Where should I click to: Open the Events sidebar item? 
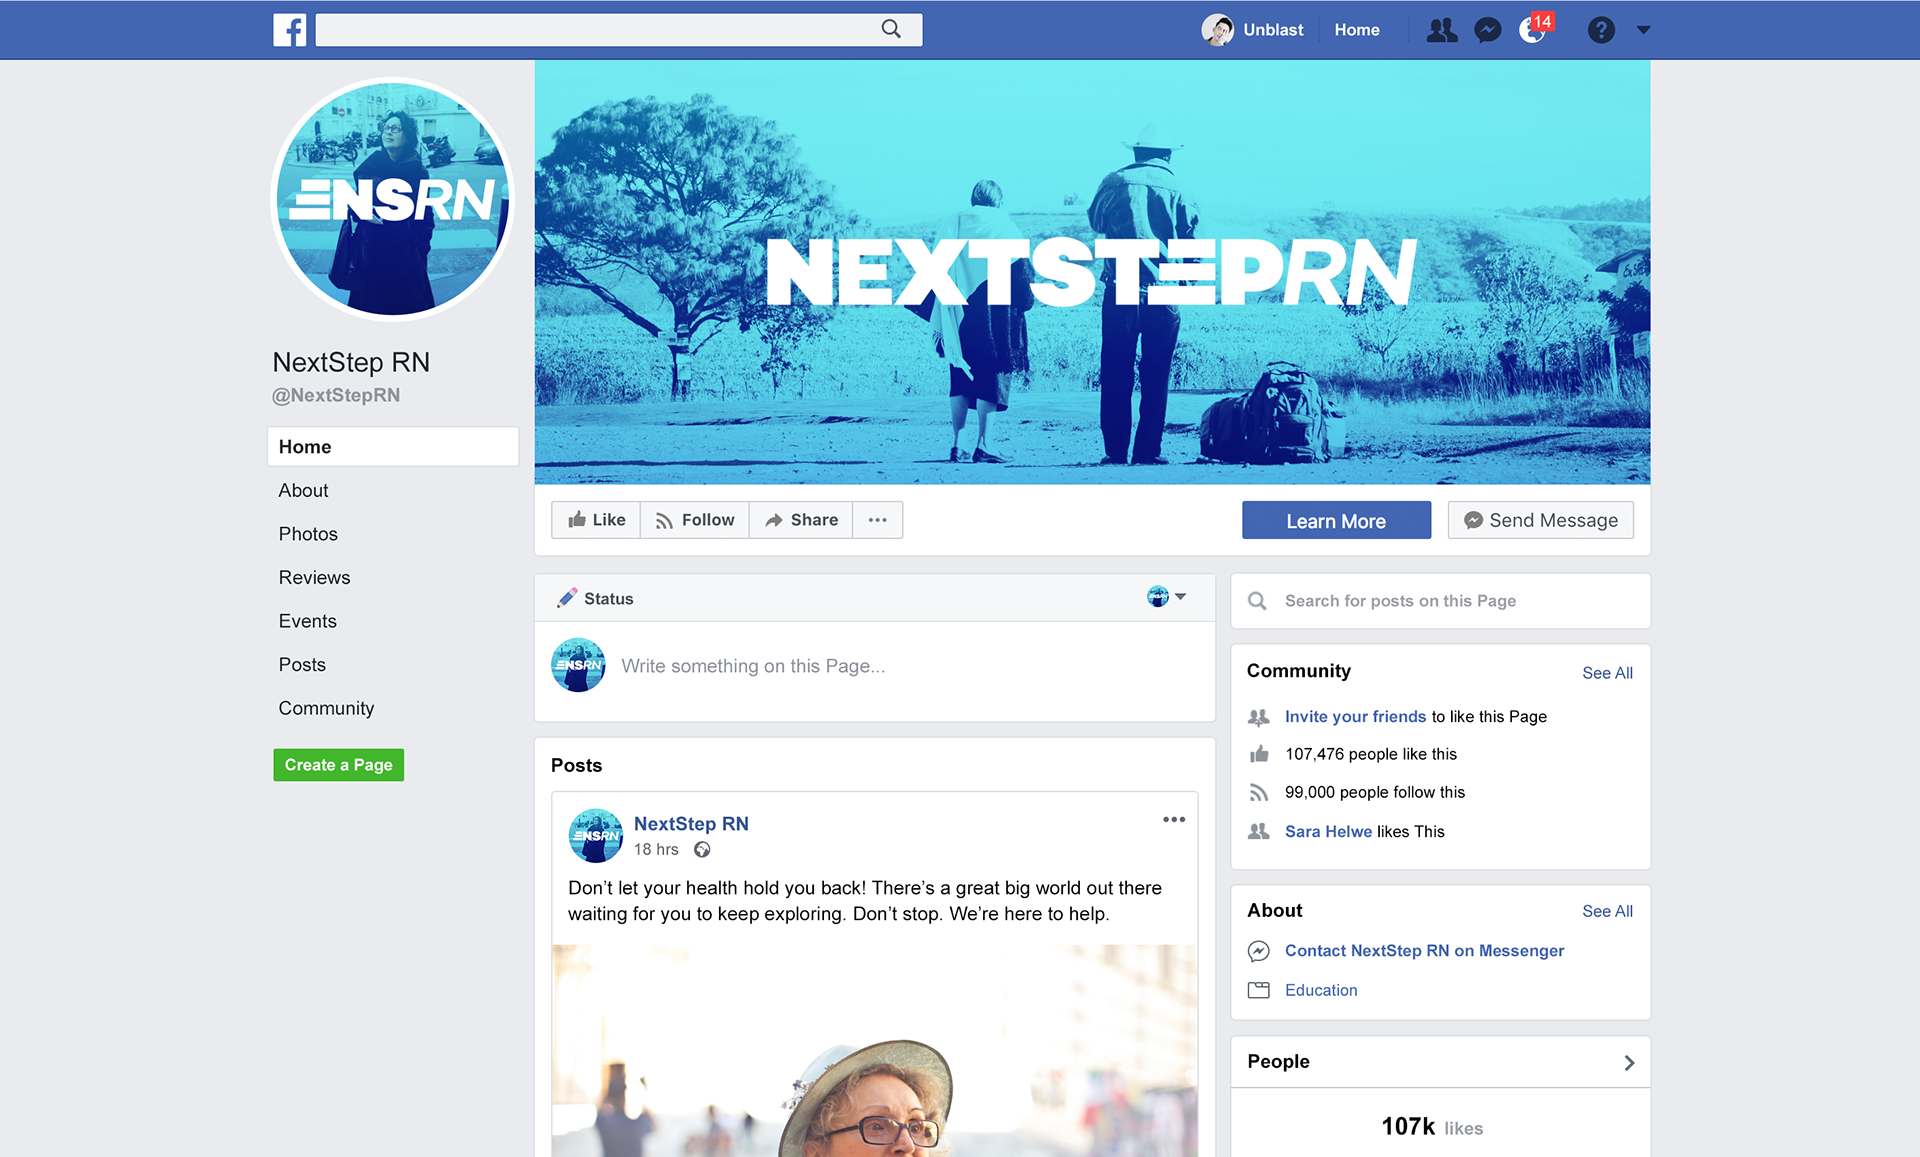[307, 621]
